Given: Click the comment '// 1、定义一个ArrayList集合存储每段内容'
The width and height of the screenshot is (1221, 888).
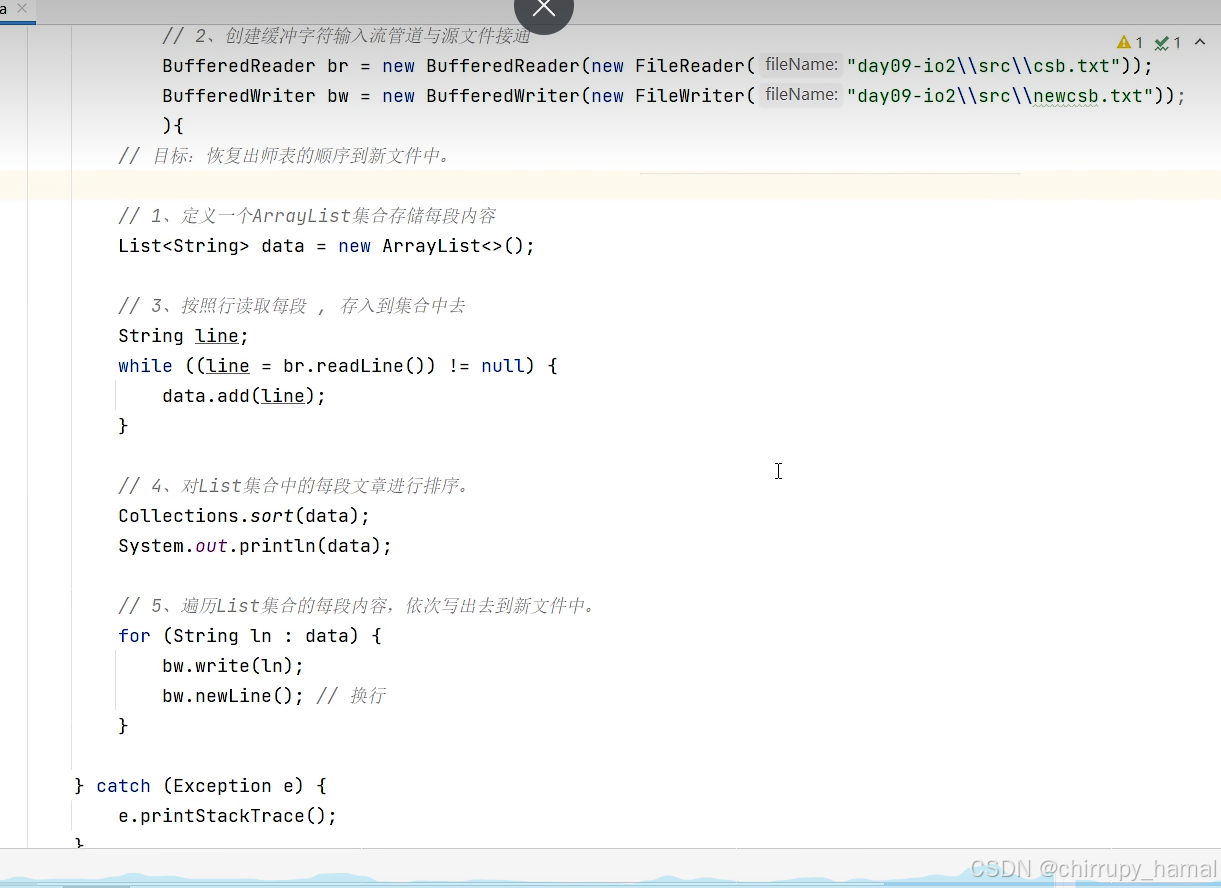Looking at the screenshot, I should [307, 216].
